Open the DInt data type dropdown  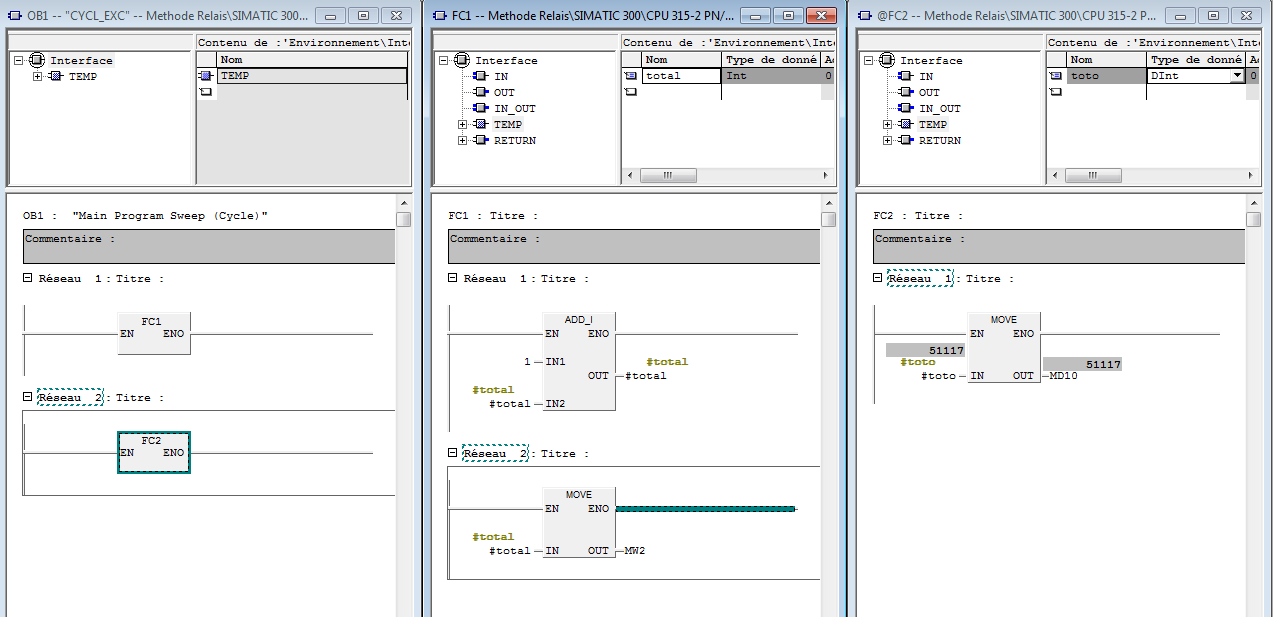click(1237, 76)
